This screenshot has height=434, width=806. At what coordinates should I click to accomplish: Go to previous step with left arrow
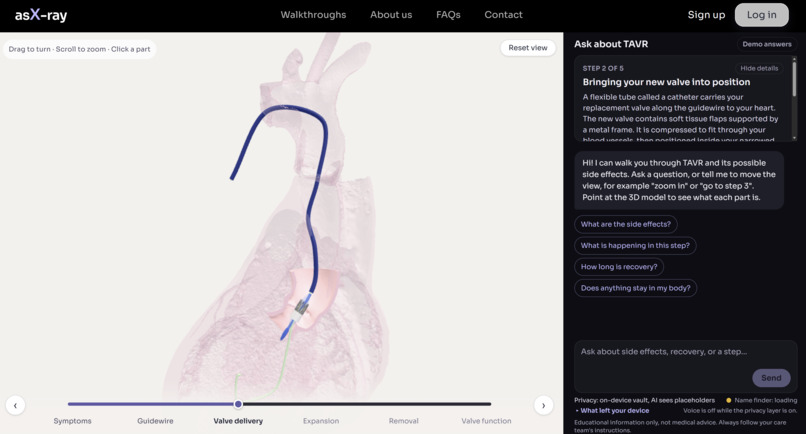tap(15, 405)
